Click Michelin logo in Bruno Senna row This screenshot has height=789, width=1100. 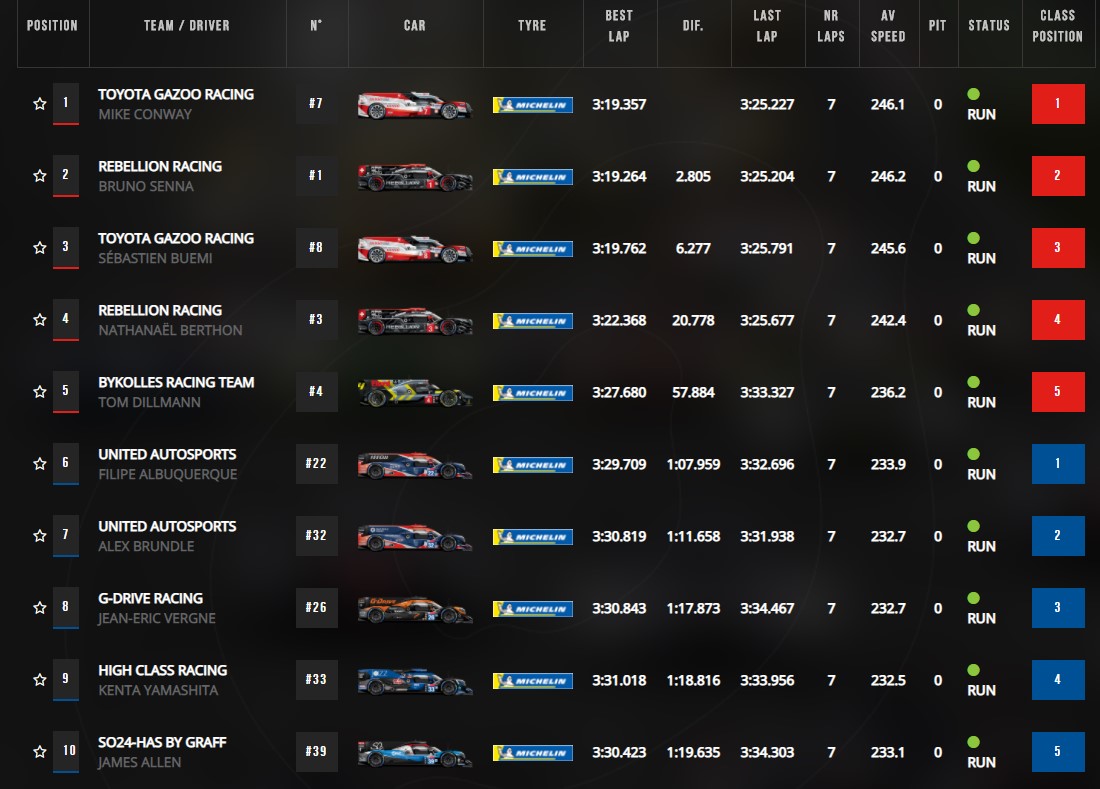coord(532,177)
